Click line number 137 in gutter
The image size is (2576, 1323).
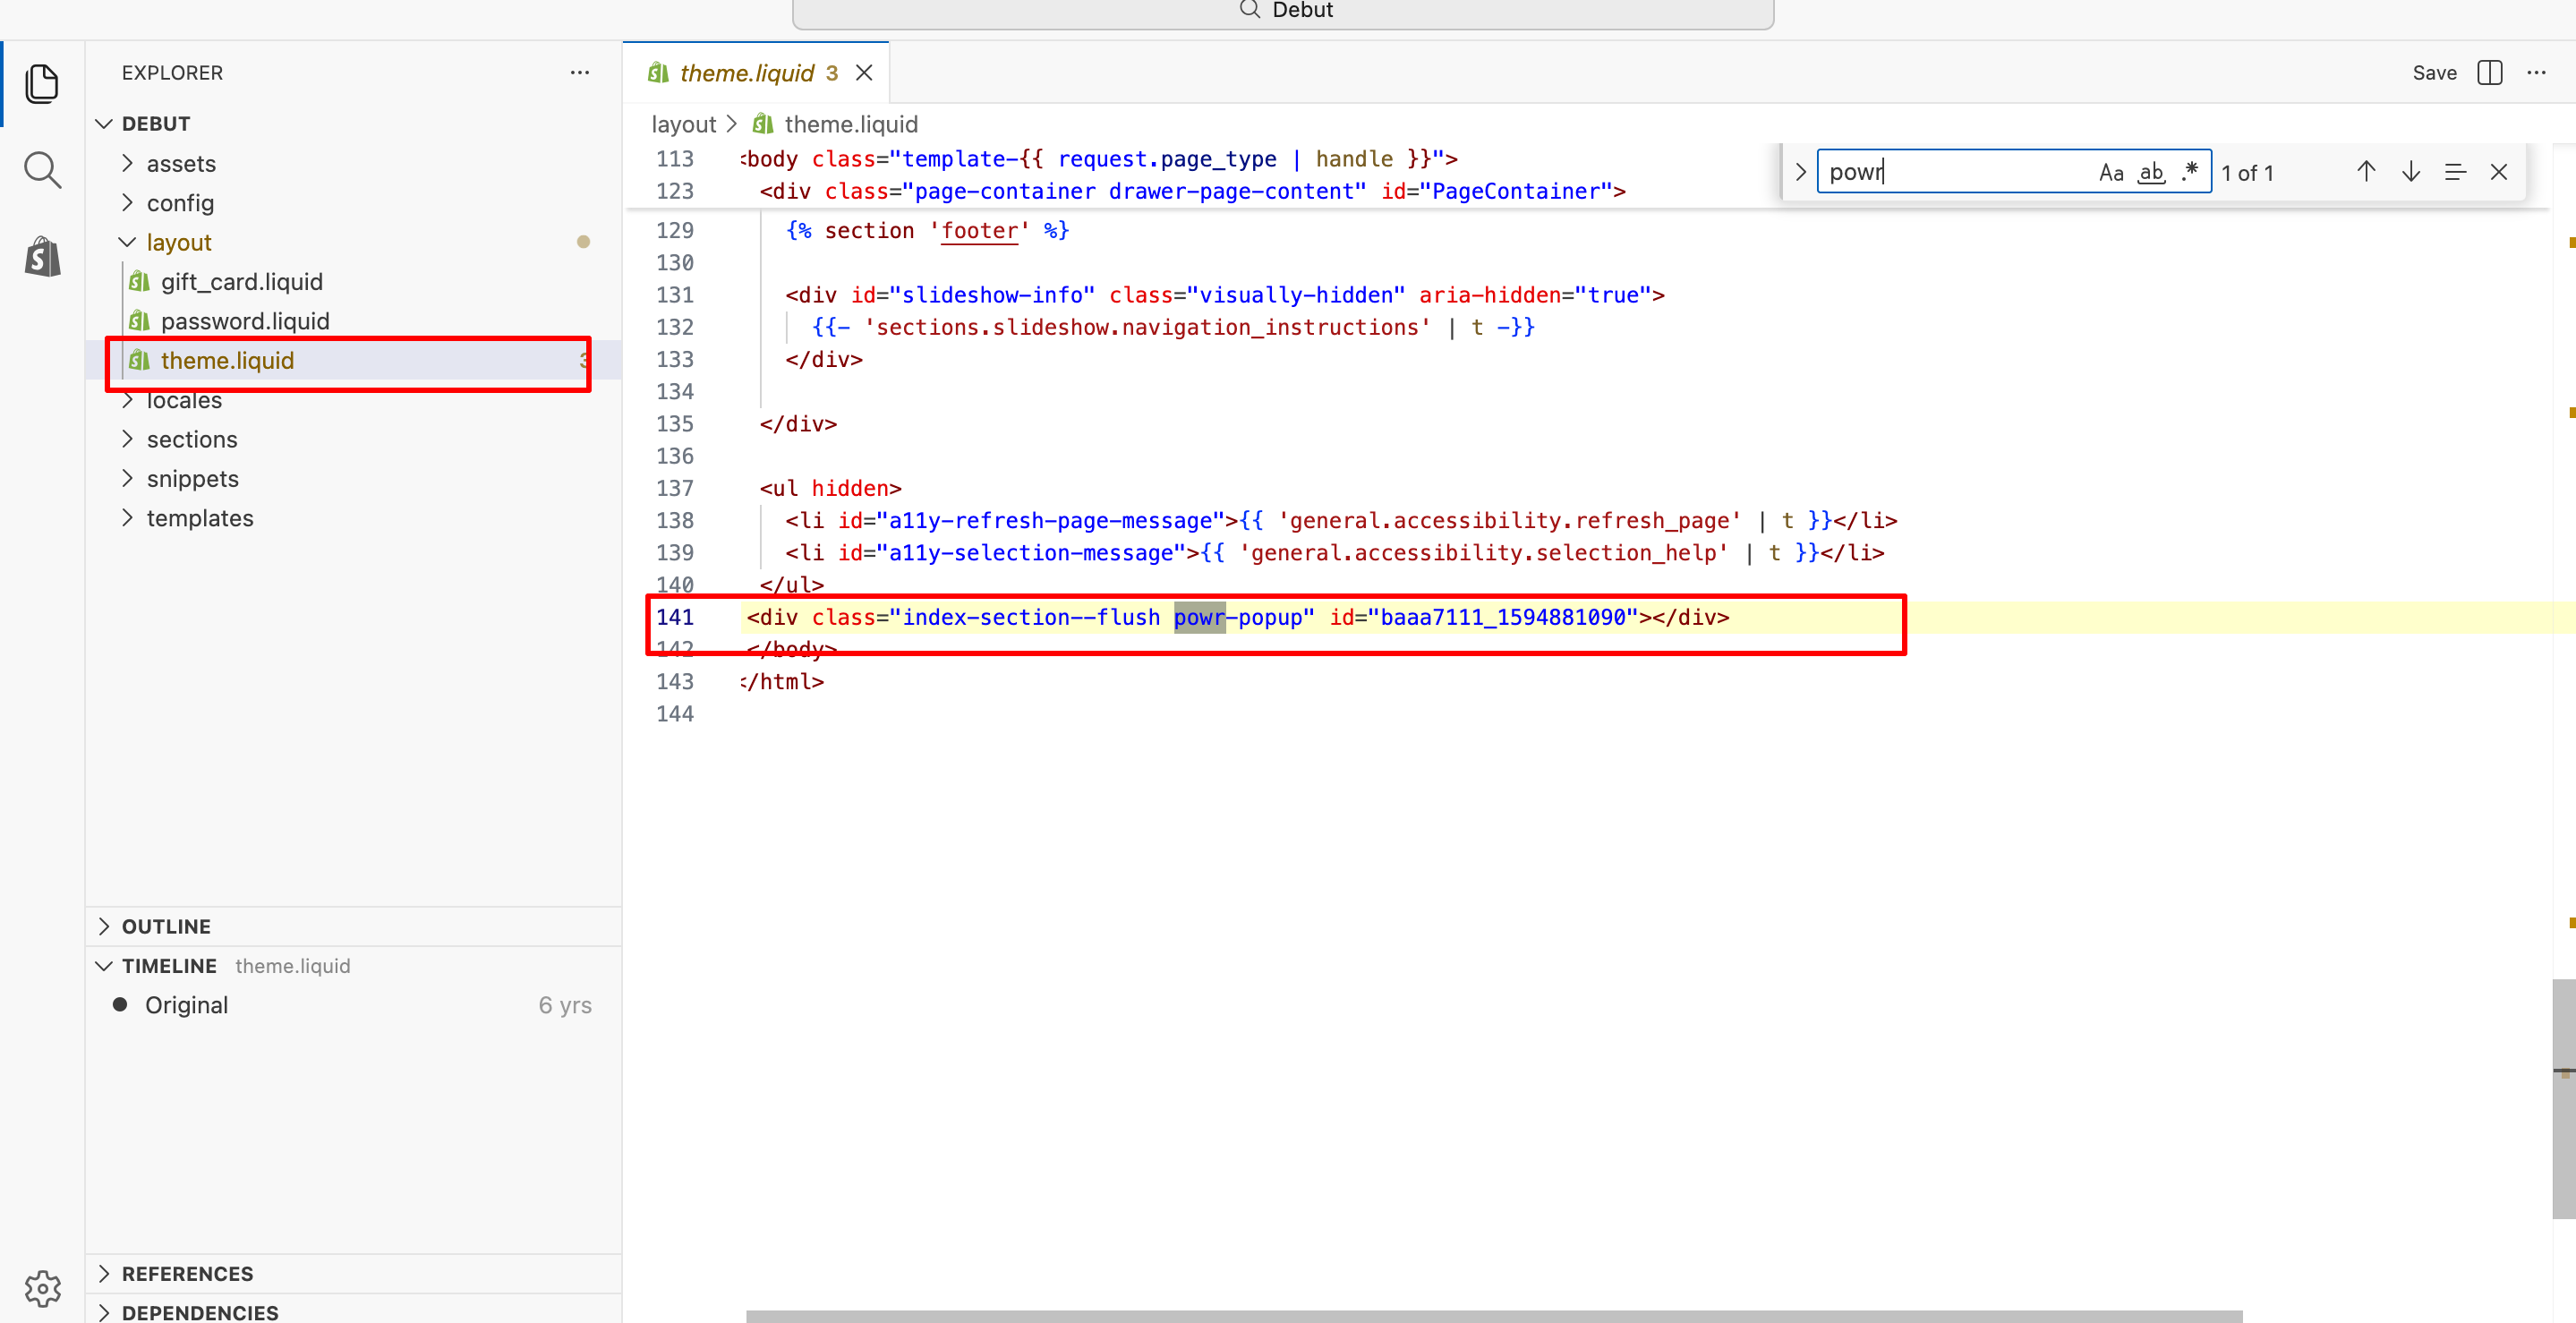point(675,488)
